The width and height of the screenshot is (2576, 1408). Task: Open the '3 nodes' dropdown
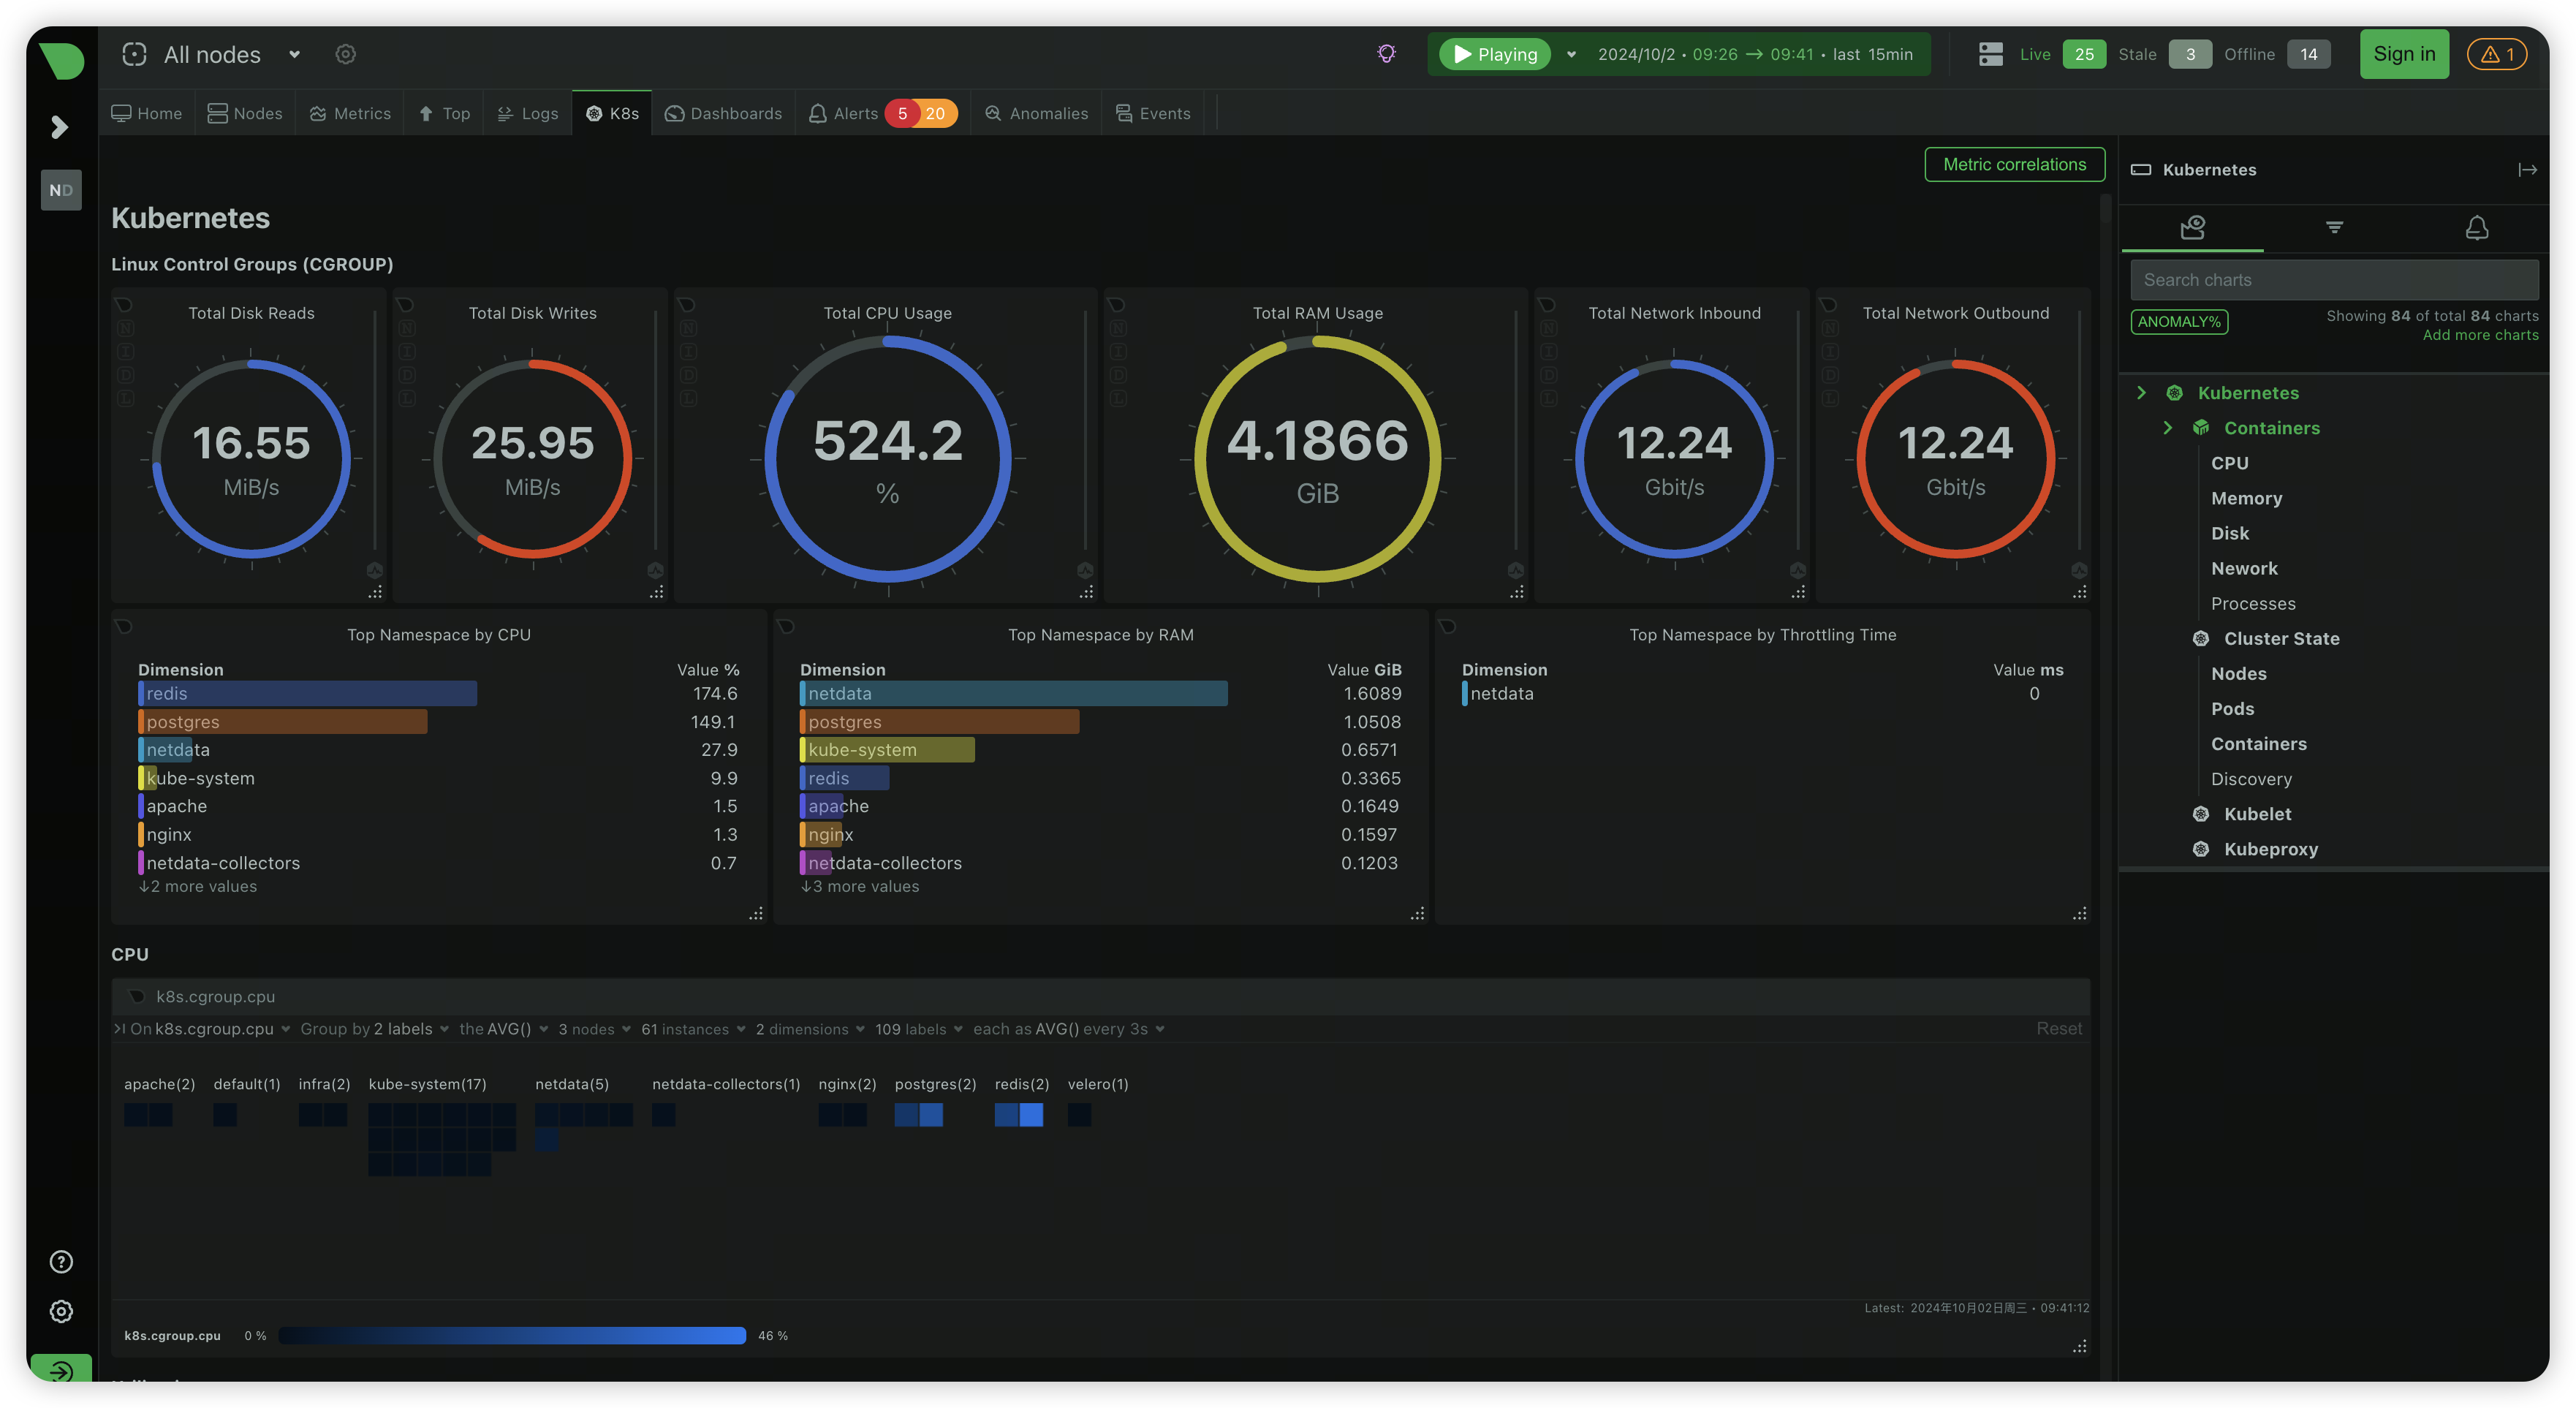click(594, 1029)
